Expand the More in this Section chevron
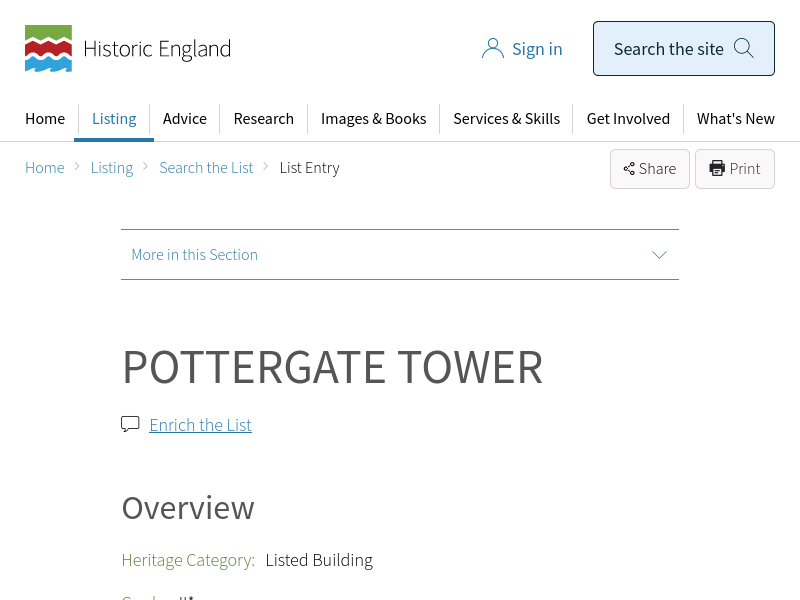Image resolution: width=800 pixels, height=600 pixels. point(659,255)
